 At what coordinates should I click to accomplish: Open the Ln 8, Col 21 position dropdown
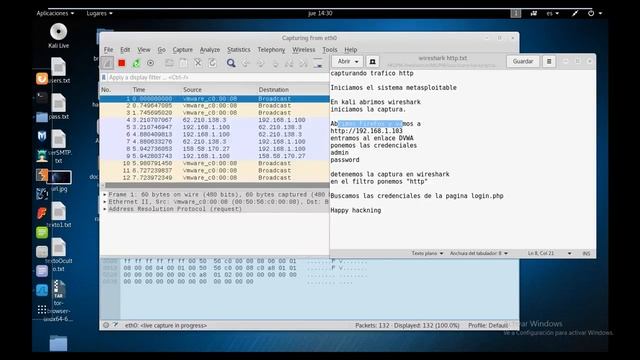point(549,253)
